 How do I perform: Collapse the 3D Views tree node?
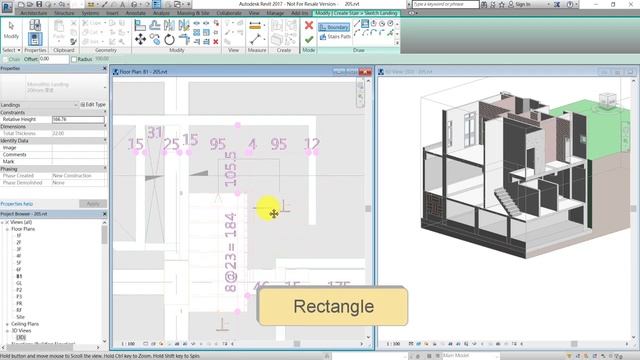coord(7,331)
